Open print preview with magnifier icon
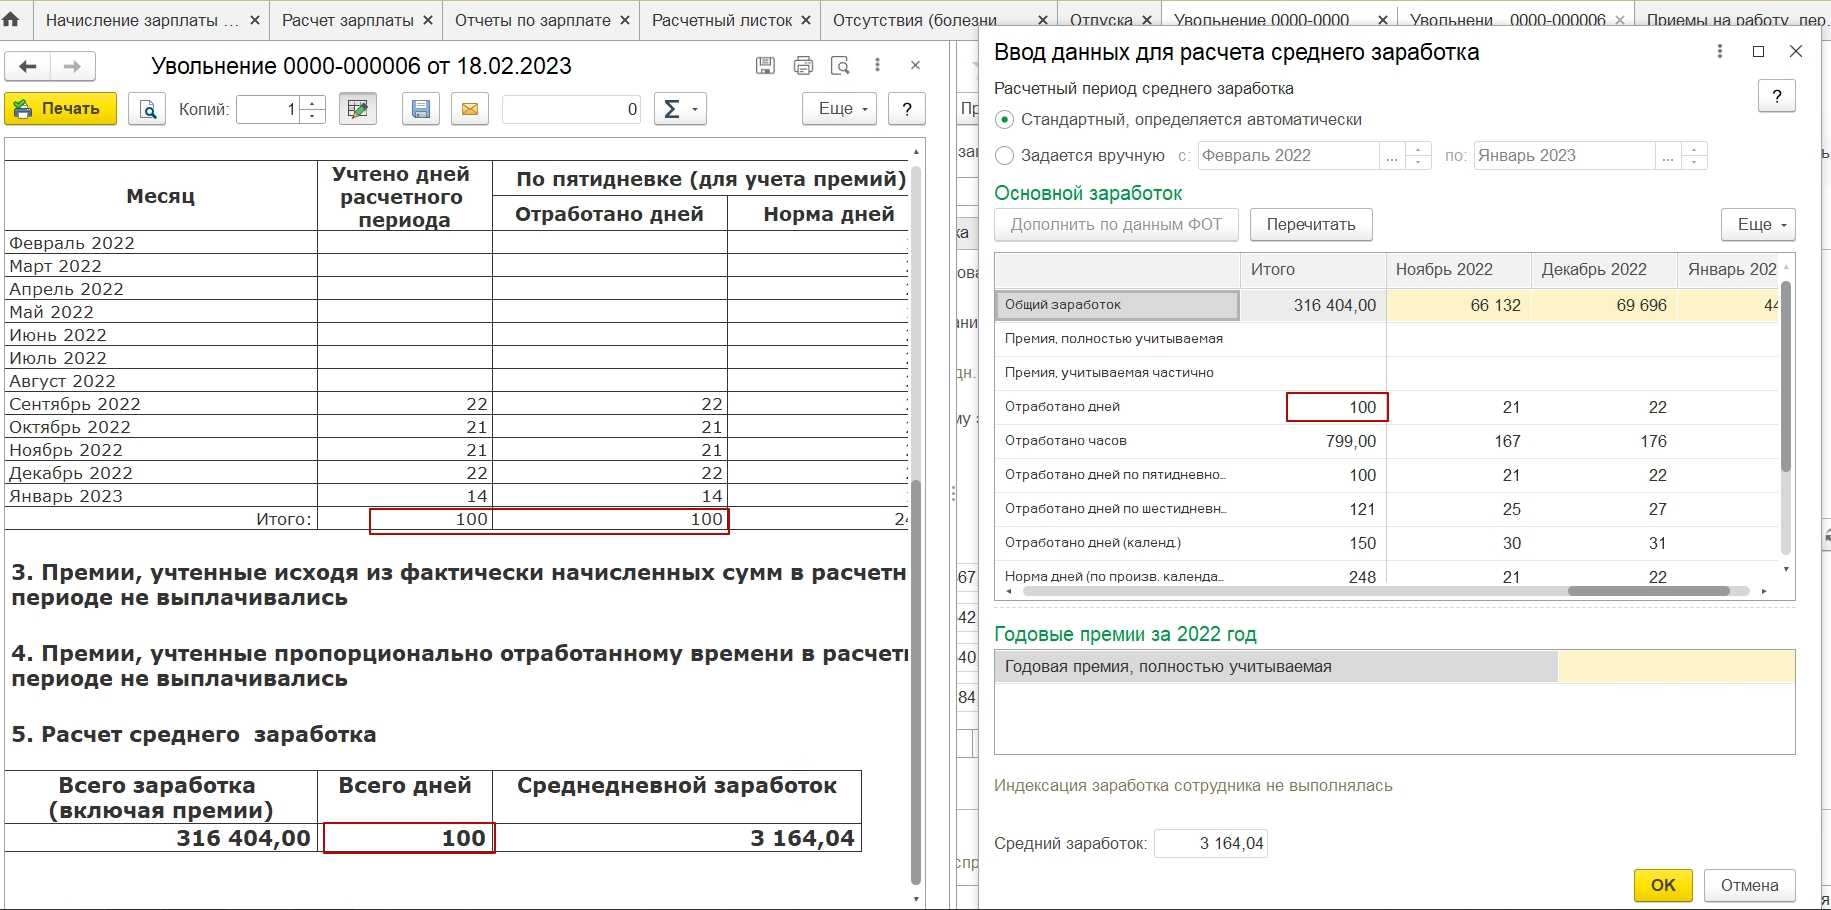 click(x=148, y=109)
